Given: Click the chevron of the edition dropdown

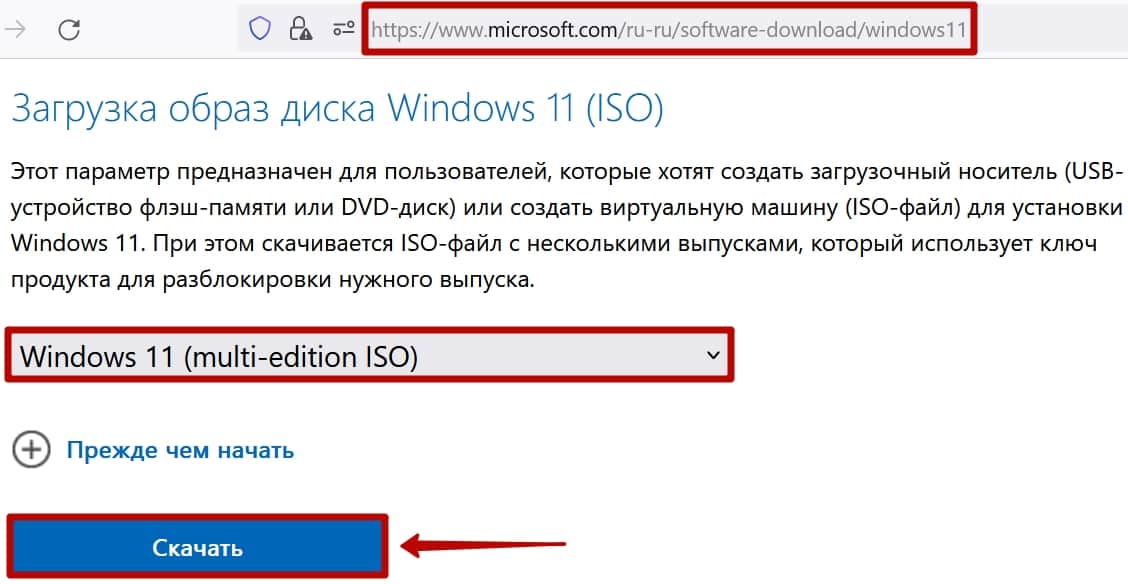Looking at the screenshot, I should 712,354.
